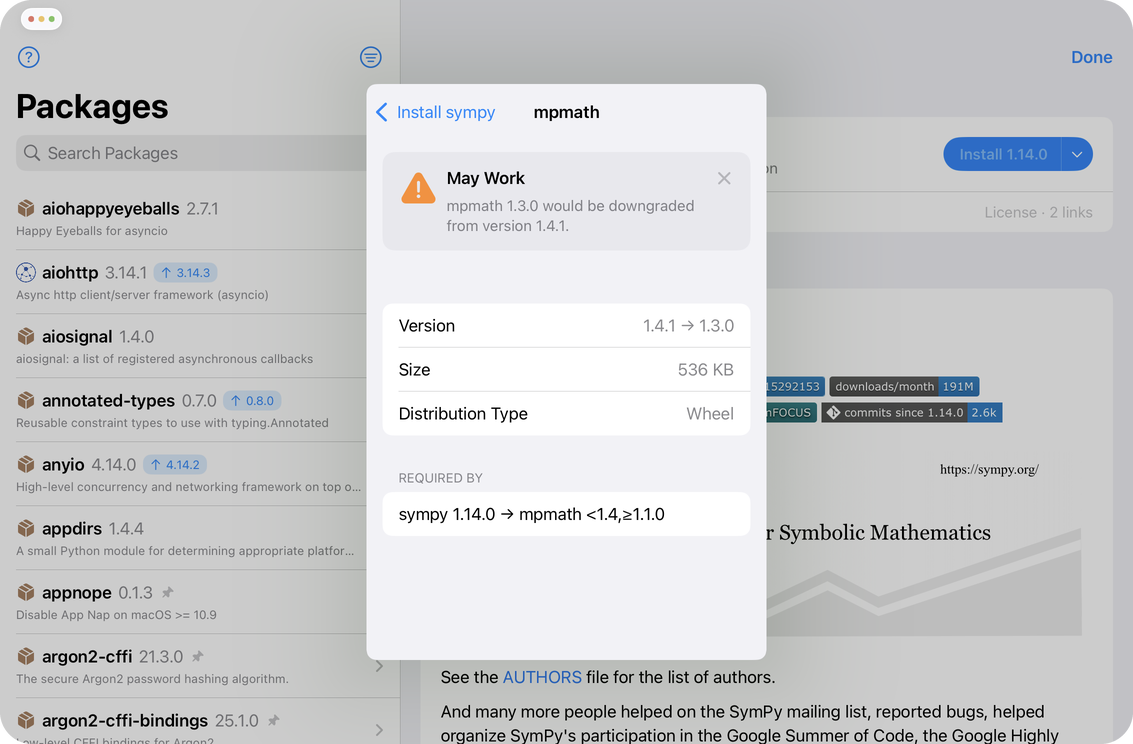Open the https://sympy.org/ link
This screenshot has height=744, width=1133.
[989, 470]
